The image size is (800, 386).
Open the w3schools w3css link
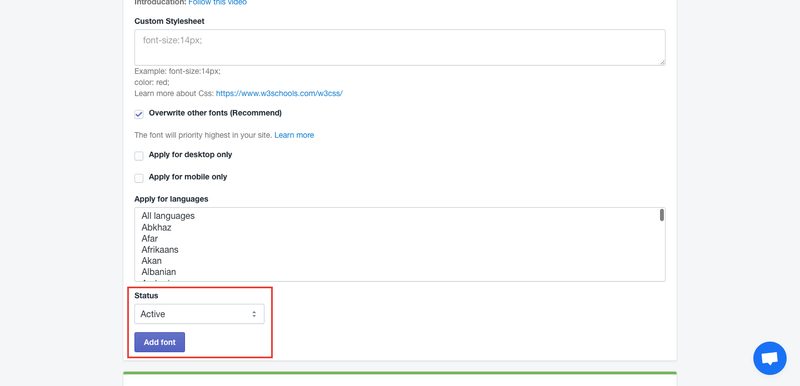point(279,93)
